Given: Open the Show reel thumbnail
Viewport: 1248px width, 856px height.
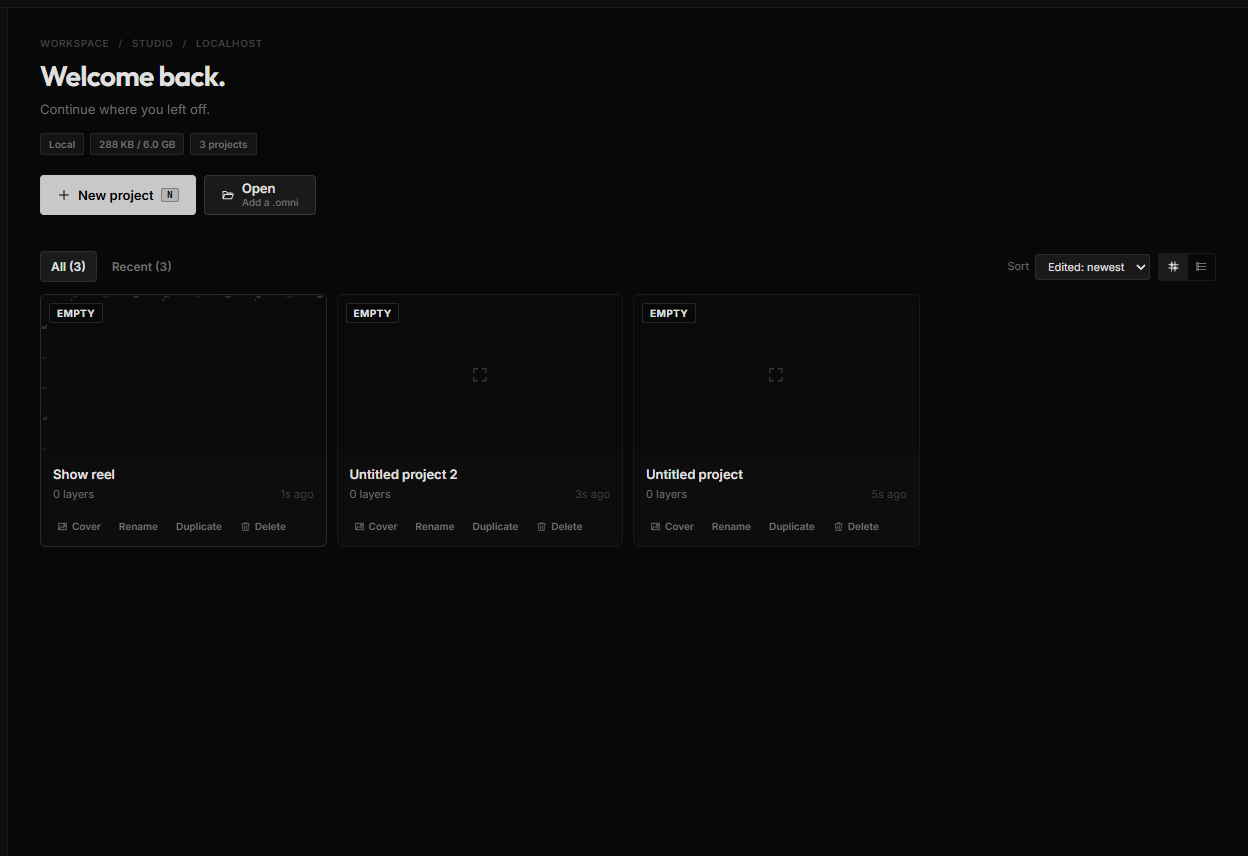Looking at the screenshot, I should click(x=183, y=376).
